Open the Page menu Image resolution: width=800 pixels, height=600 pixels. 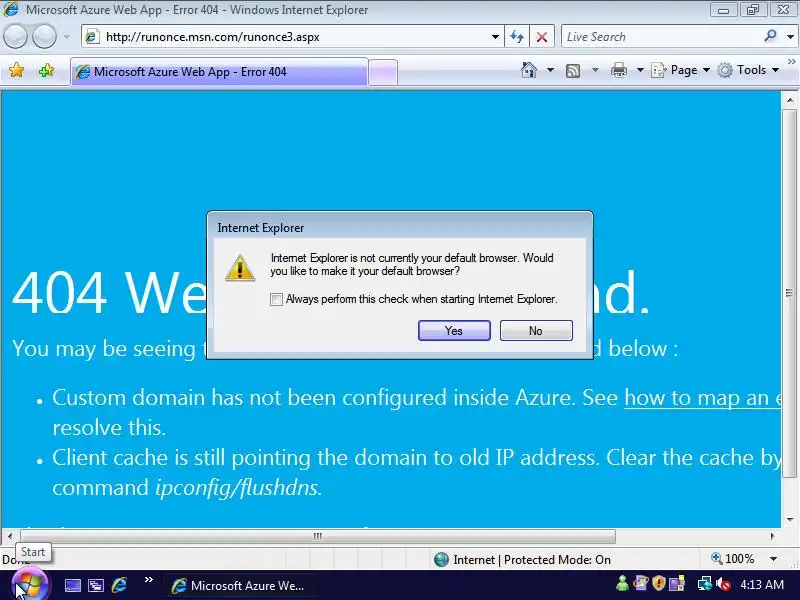681,70
